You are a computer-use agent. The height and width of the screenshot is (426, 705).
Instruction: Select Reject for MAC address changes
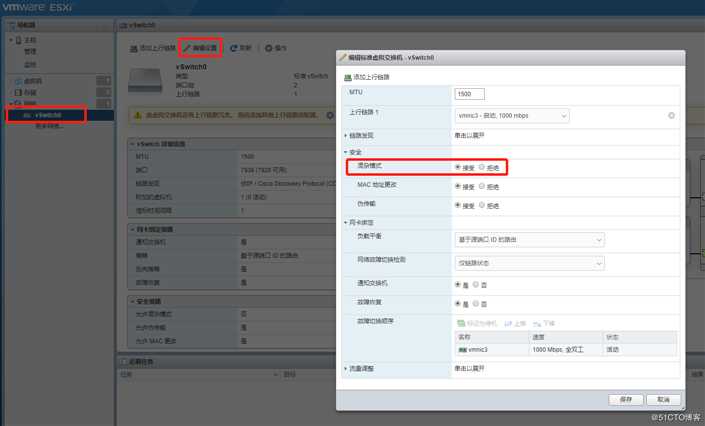click(482, 186)
